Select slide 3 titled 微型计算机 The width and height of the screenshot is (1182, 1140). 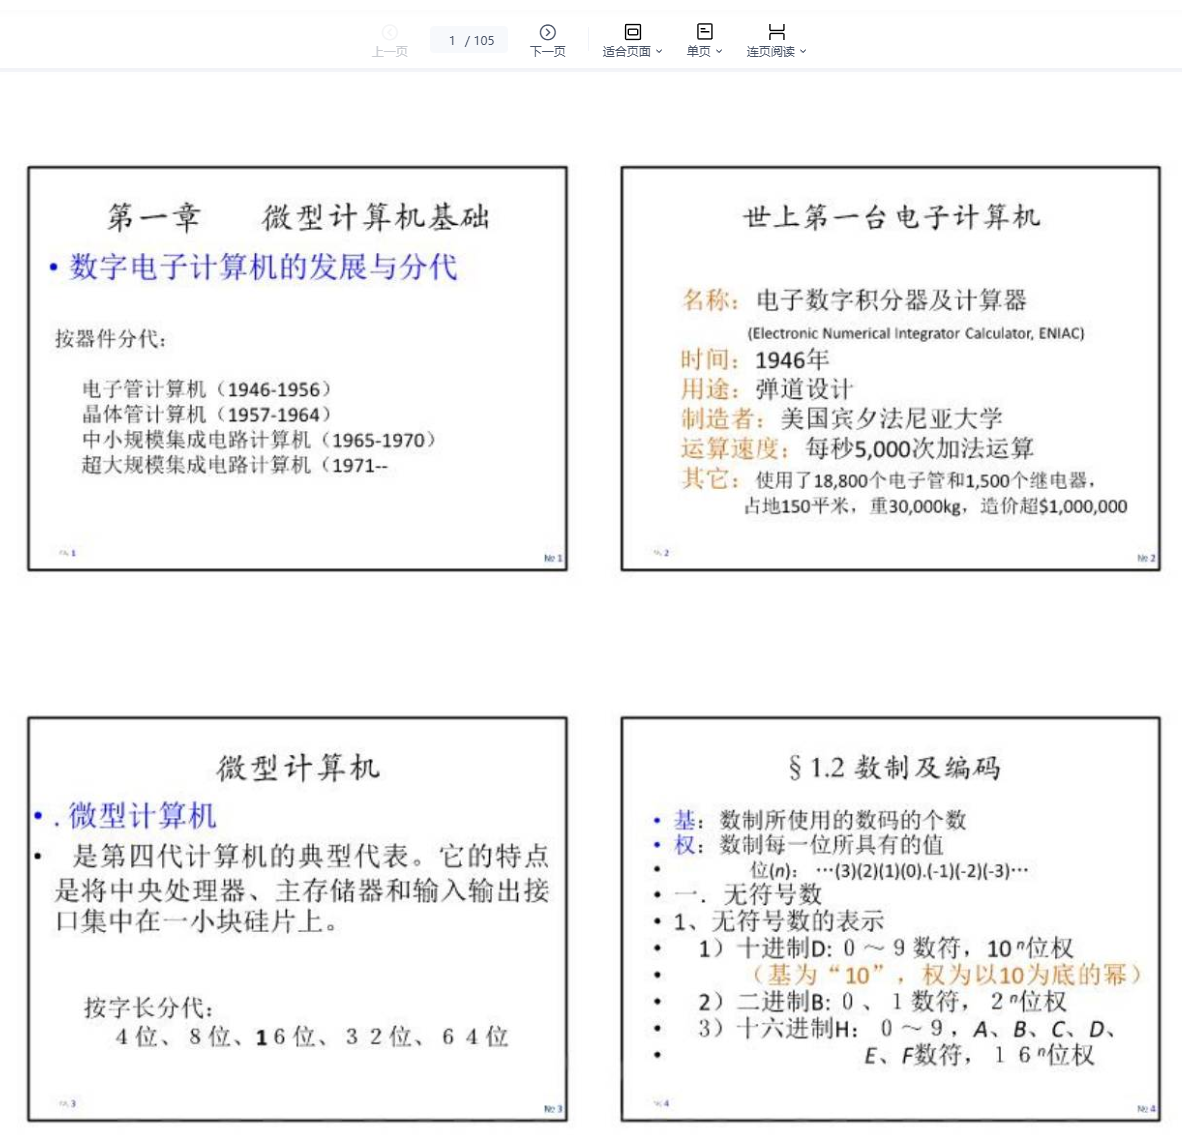297,919
